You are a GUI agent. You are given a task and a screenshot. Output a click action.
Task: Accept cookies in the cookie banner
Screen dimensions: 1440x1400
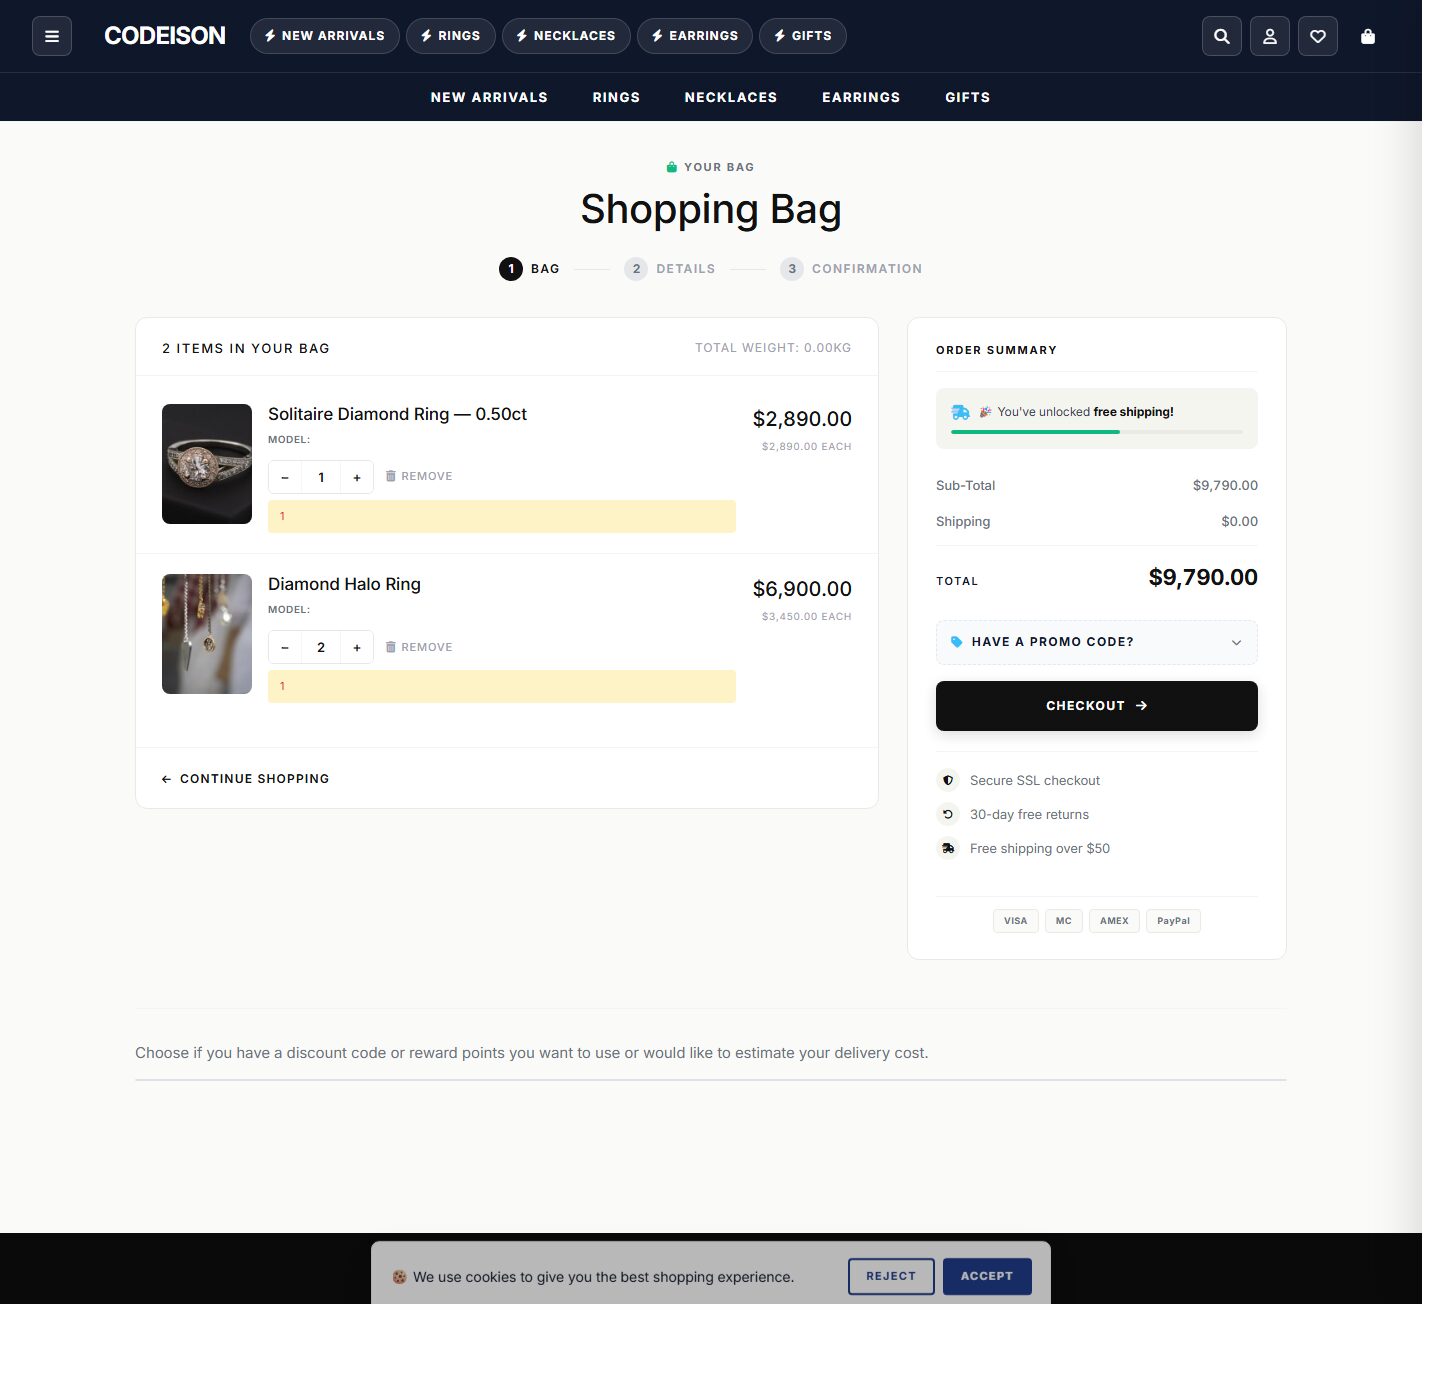tap(987, 1276)
